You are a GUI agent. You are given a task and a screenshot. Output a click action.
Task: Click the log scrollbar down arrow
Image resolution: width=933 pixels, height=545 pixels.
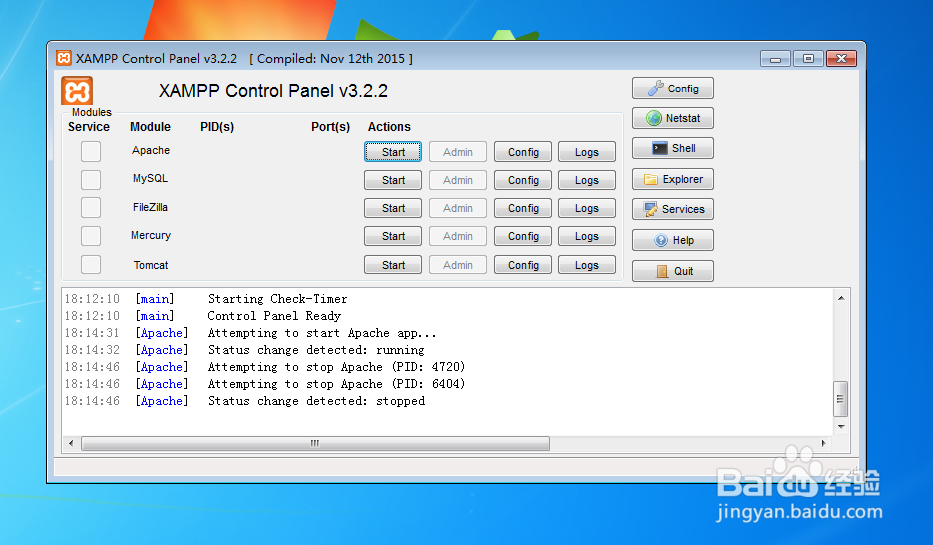(841, 427)
